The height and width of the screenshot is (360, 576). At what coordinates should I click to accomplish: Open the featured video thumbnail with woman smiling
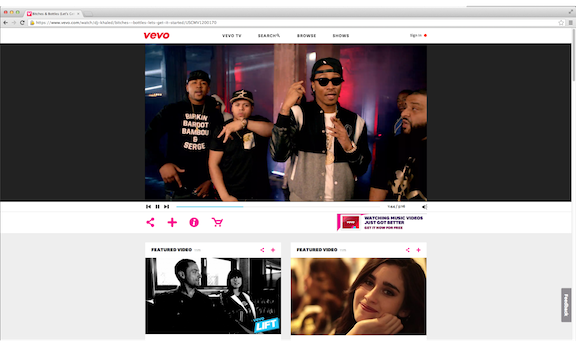(359, 296)
